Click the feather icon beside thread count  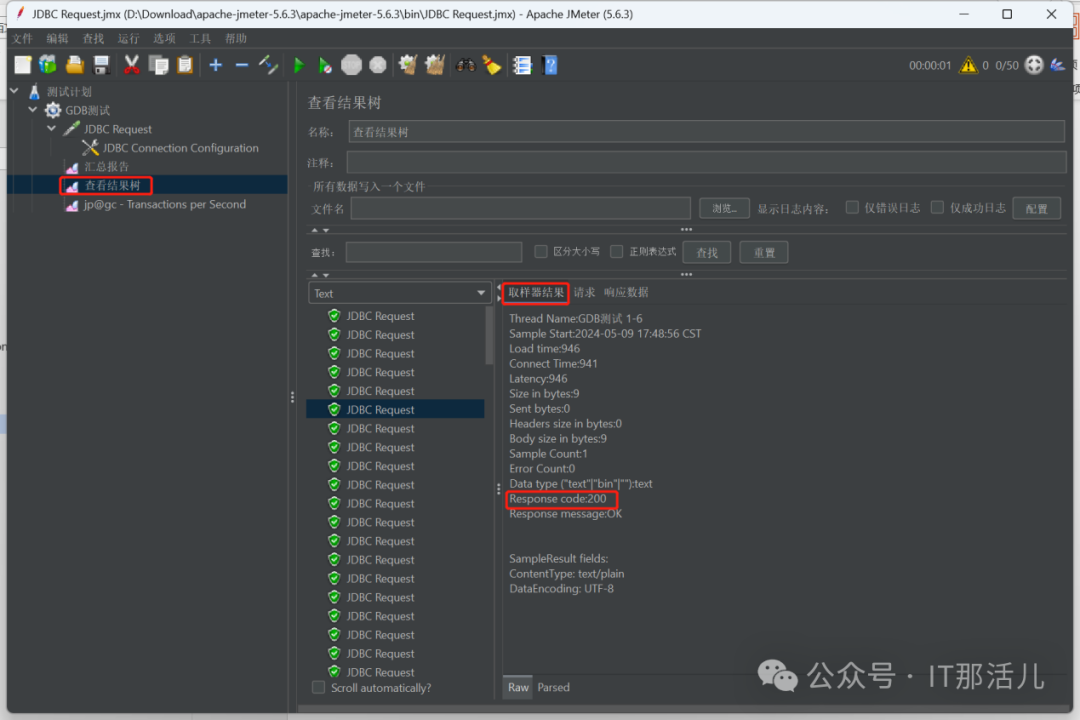pos(1058,65)
